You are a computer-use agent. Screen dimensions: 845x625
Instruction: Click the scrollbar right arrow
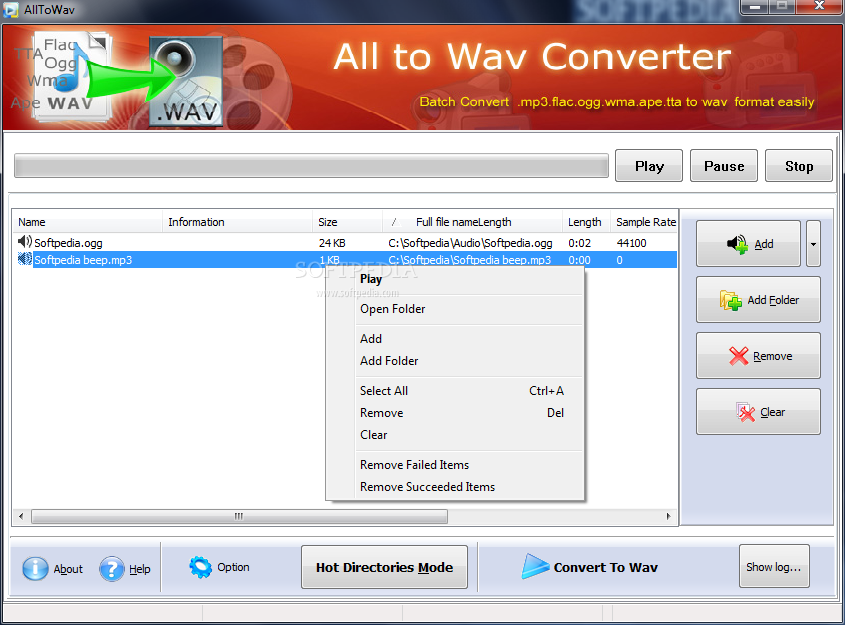[x=668, y=516]
